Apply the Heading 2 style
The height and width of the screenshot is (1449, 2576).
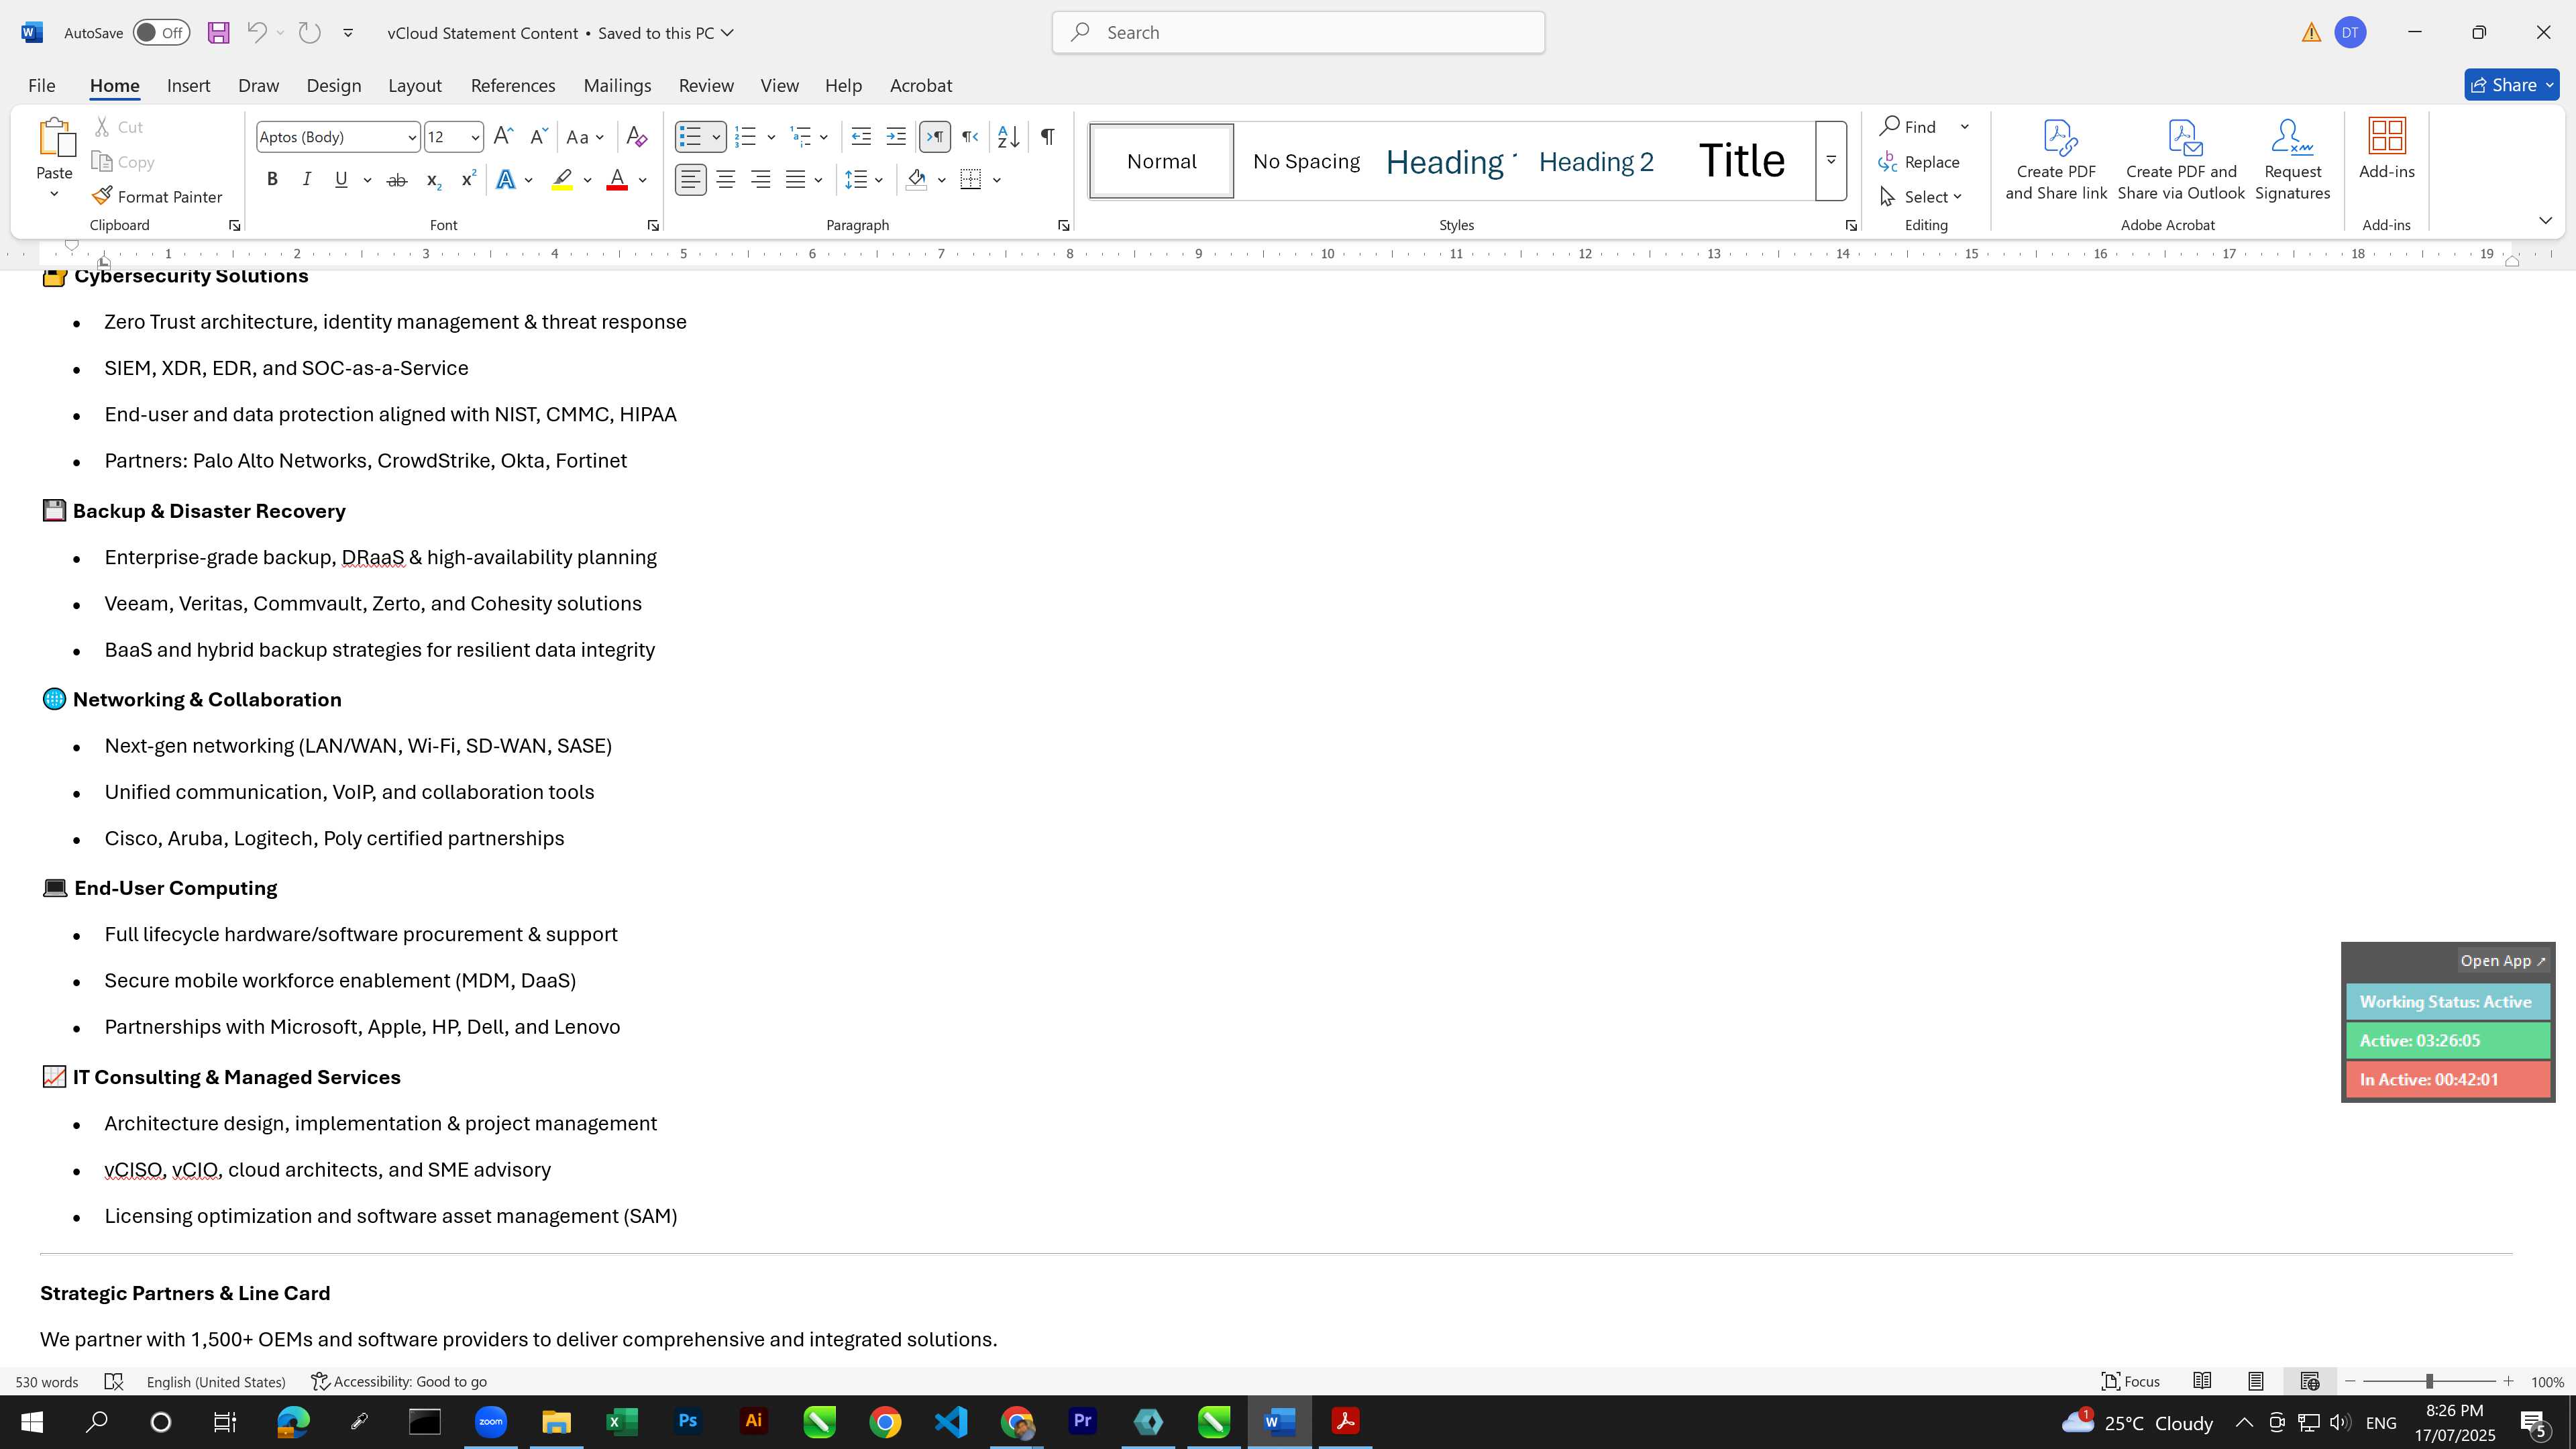[x=1596, y=162]
